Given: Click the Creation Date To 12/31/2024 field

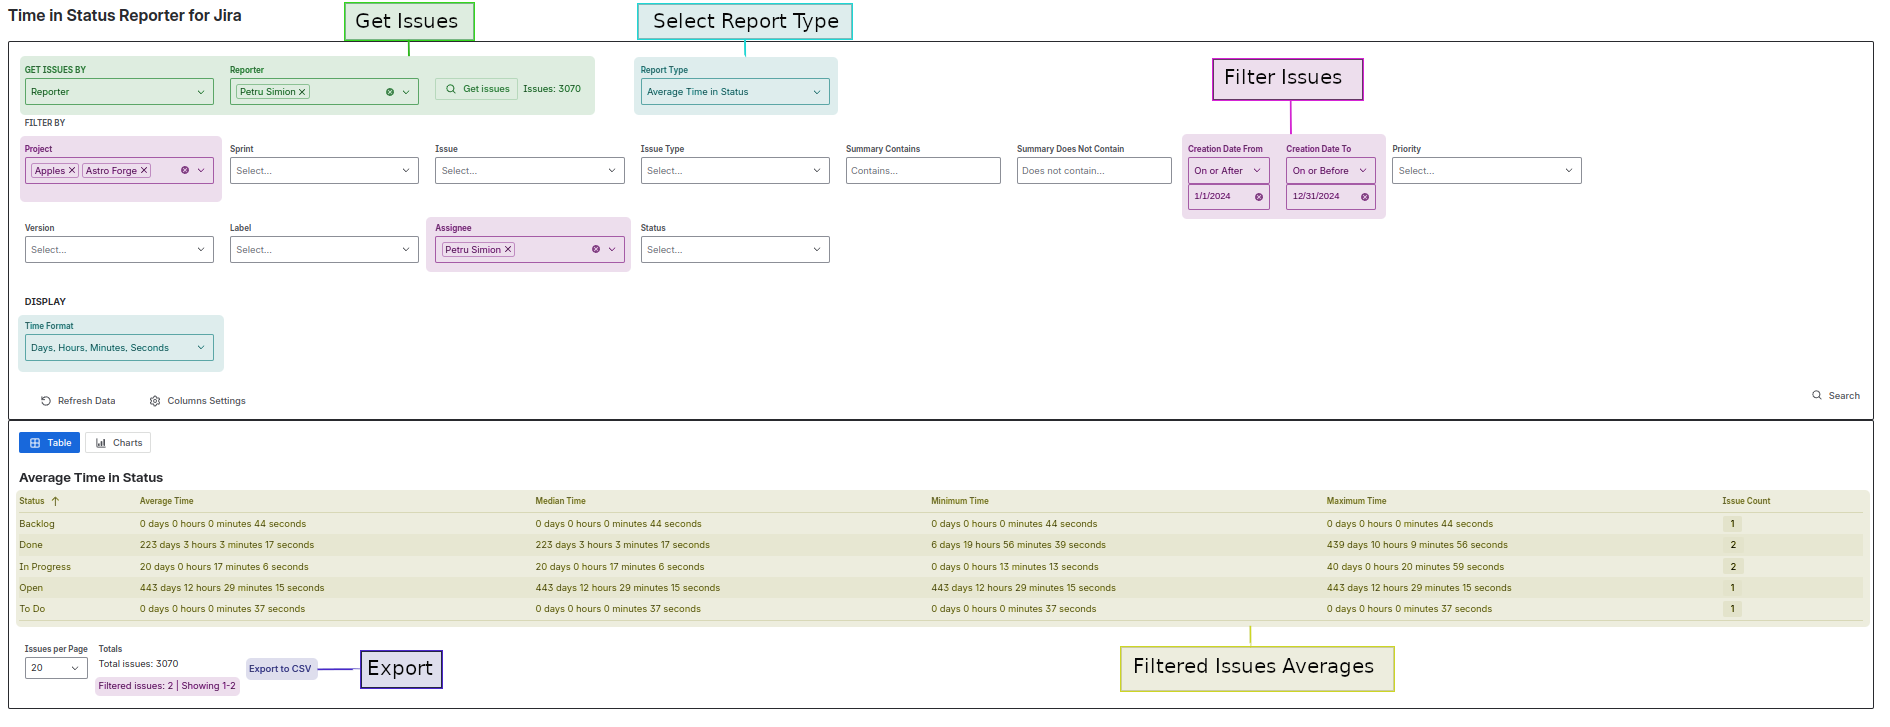Looking at the screenshot, I should tap(1331, 197).
